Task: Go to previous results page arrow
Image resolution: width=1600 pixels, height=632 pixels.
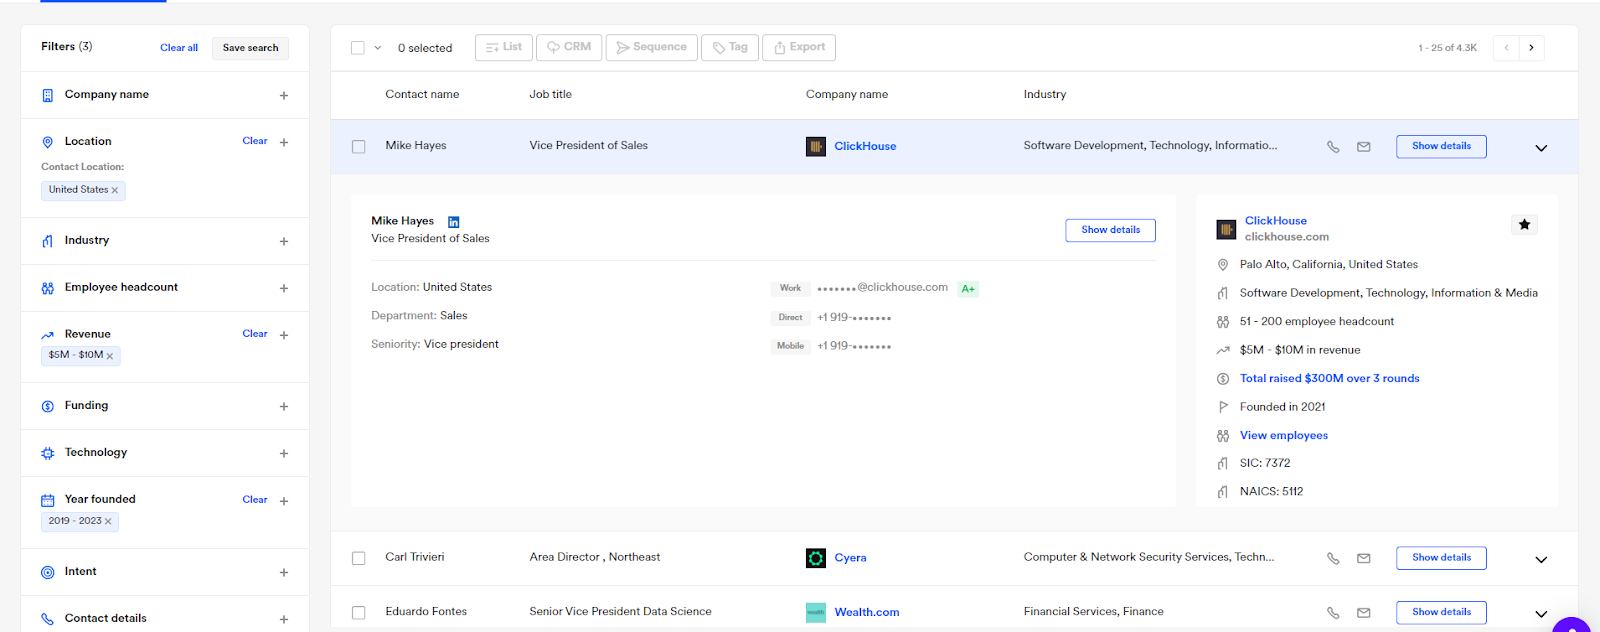Action: [1506, 48]
